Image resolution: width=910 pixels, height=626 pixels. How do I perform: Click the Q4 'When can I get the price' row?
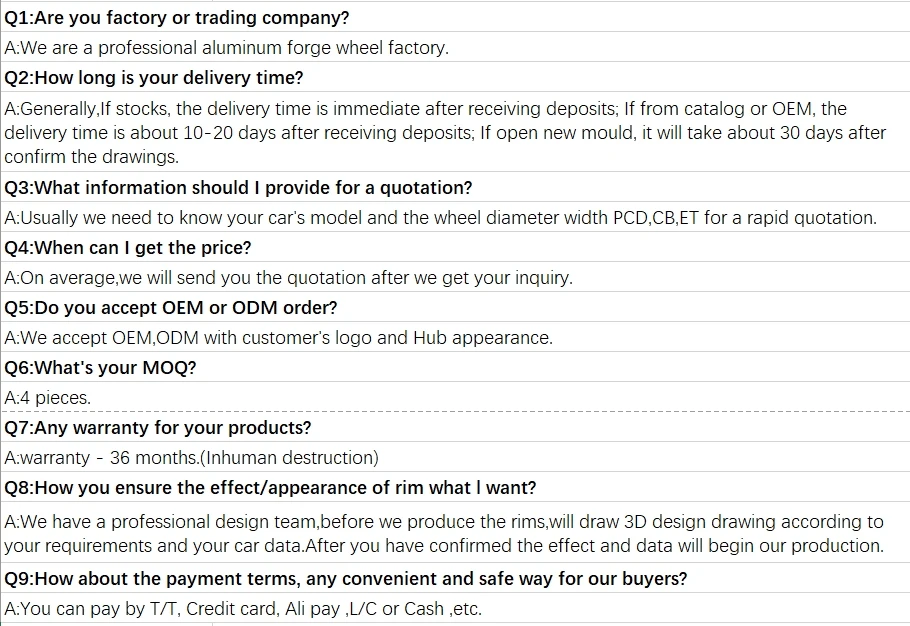tap(128, 248)
